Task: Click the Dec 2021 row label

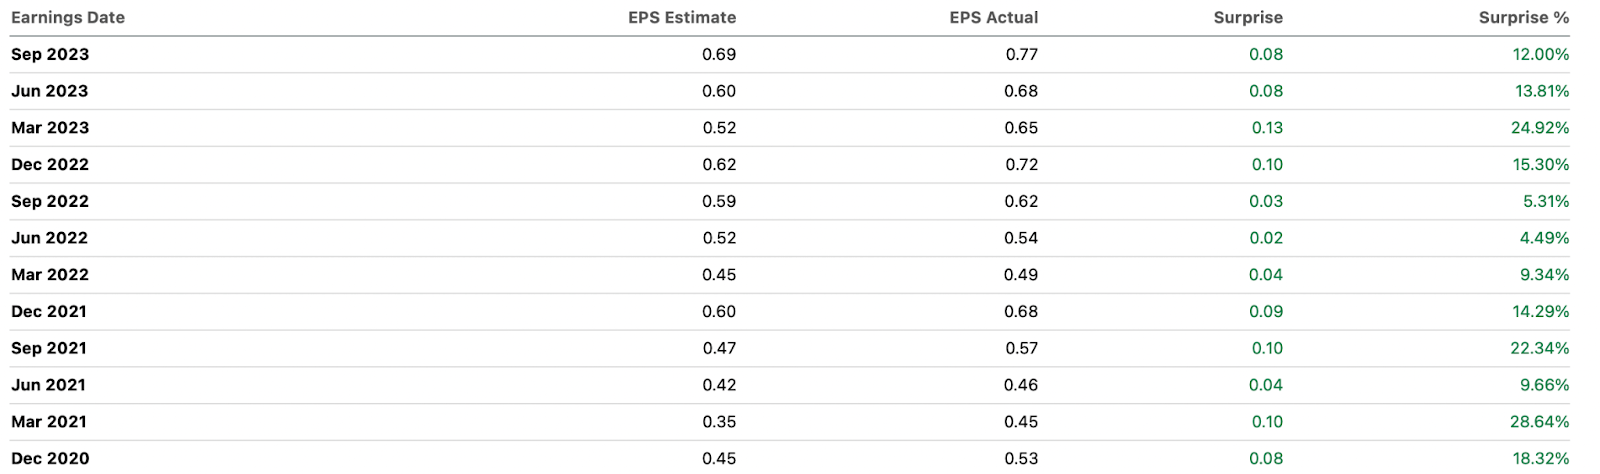Action: [x=50, y=311]
